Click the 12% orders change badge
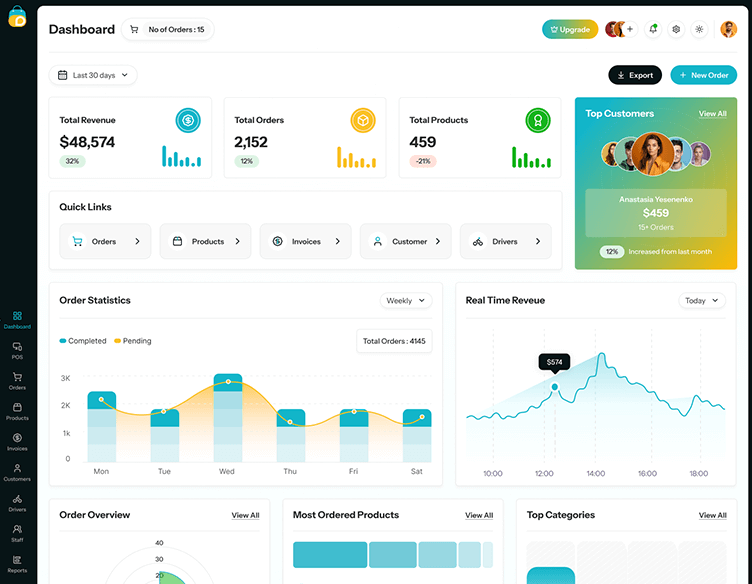The width and height of the screenshot is (752, 584). (x=247, y=161)
